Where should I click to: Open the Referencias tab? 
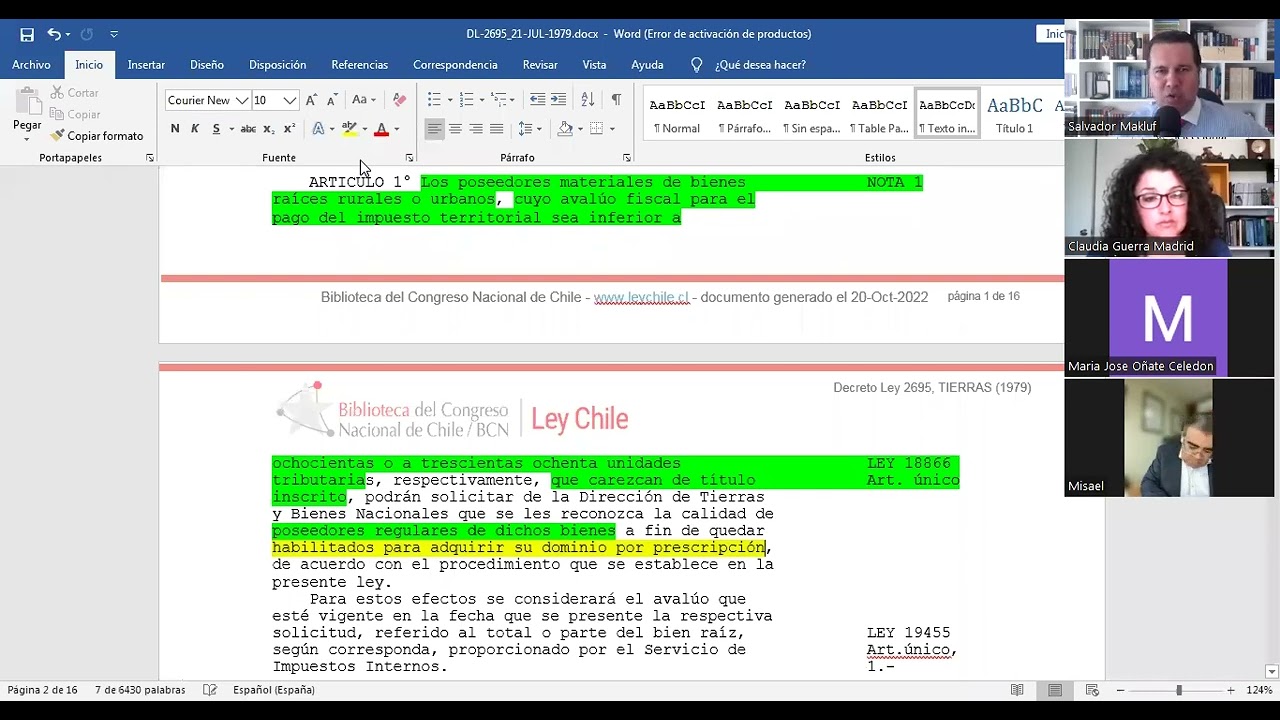click(x=359, y=65)
